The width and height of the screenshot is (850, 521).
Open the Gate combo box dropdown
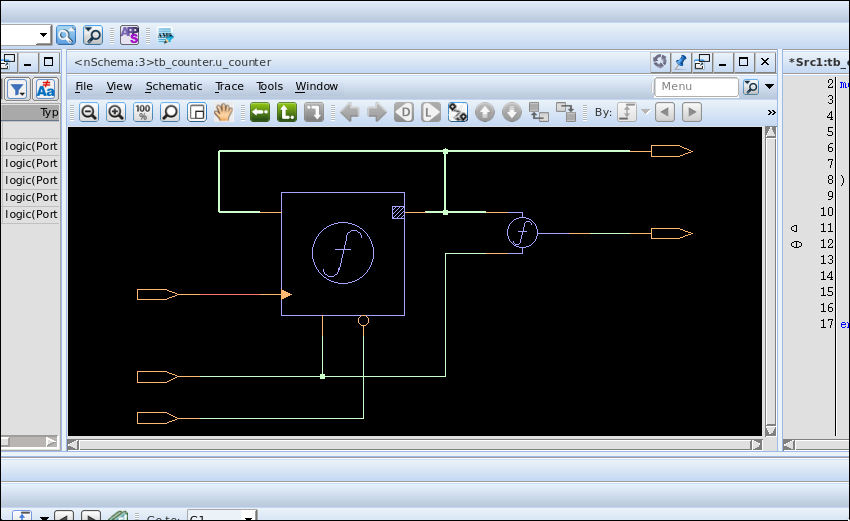point(248,516)
